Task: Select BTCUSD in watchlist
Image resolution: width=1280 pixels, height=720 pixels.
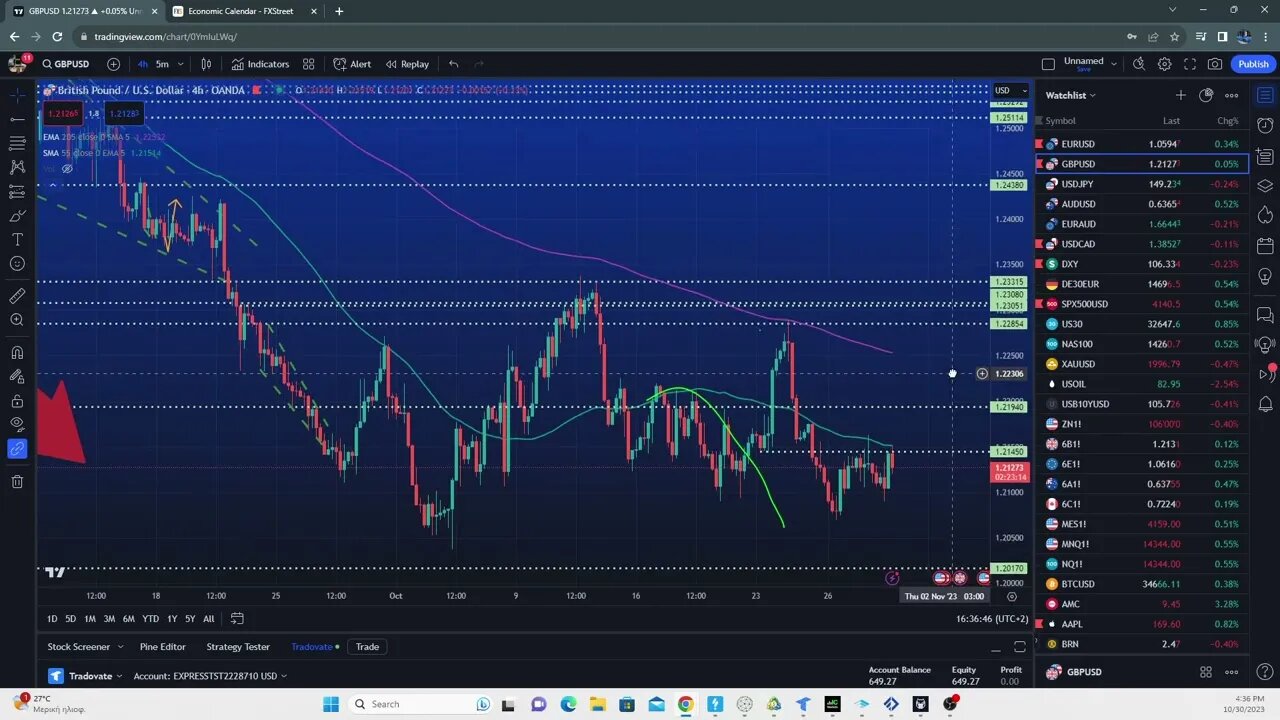Action: tap(1141, 584)
